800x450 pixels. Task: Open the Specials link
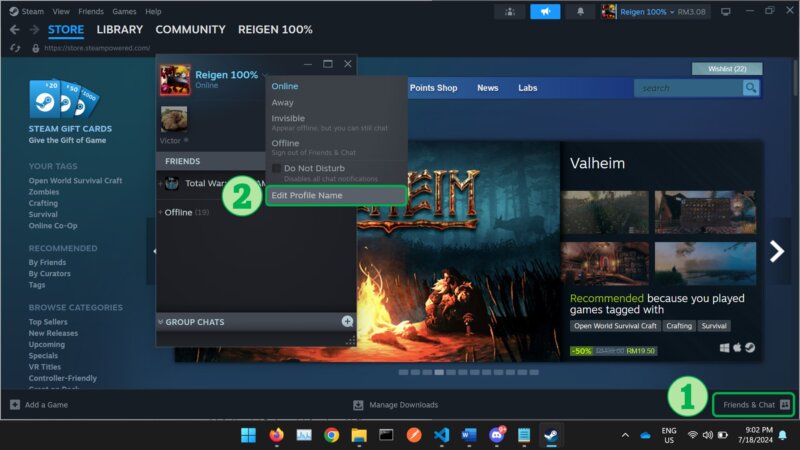point(43,356)
